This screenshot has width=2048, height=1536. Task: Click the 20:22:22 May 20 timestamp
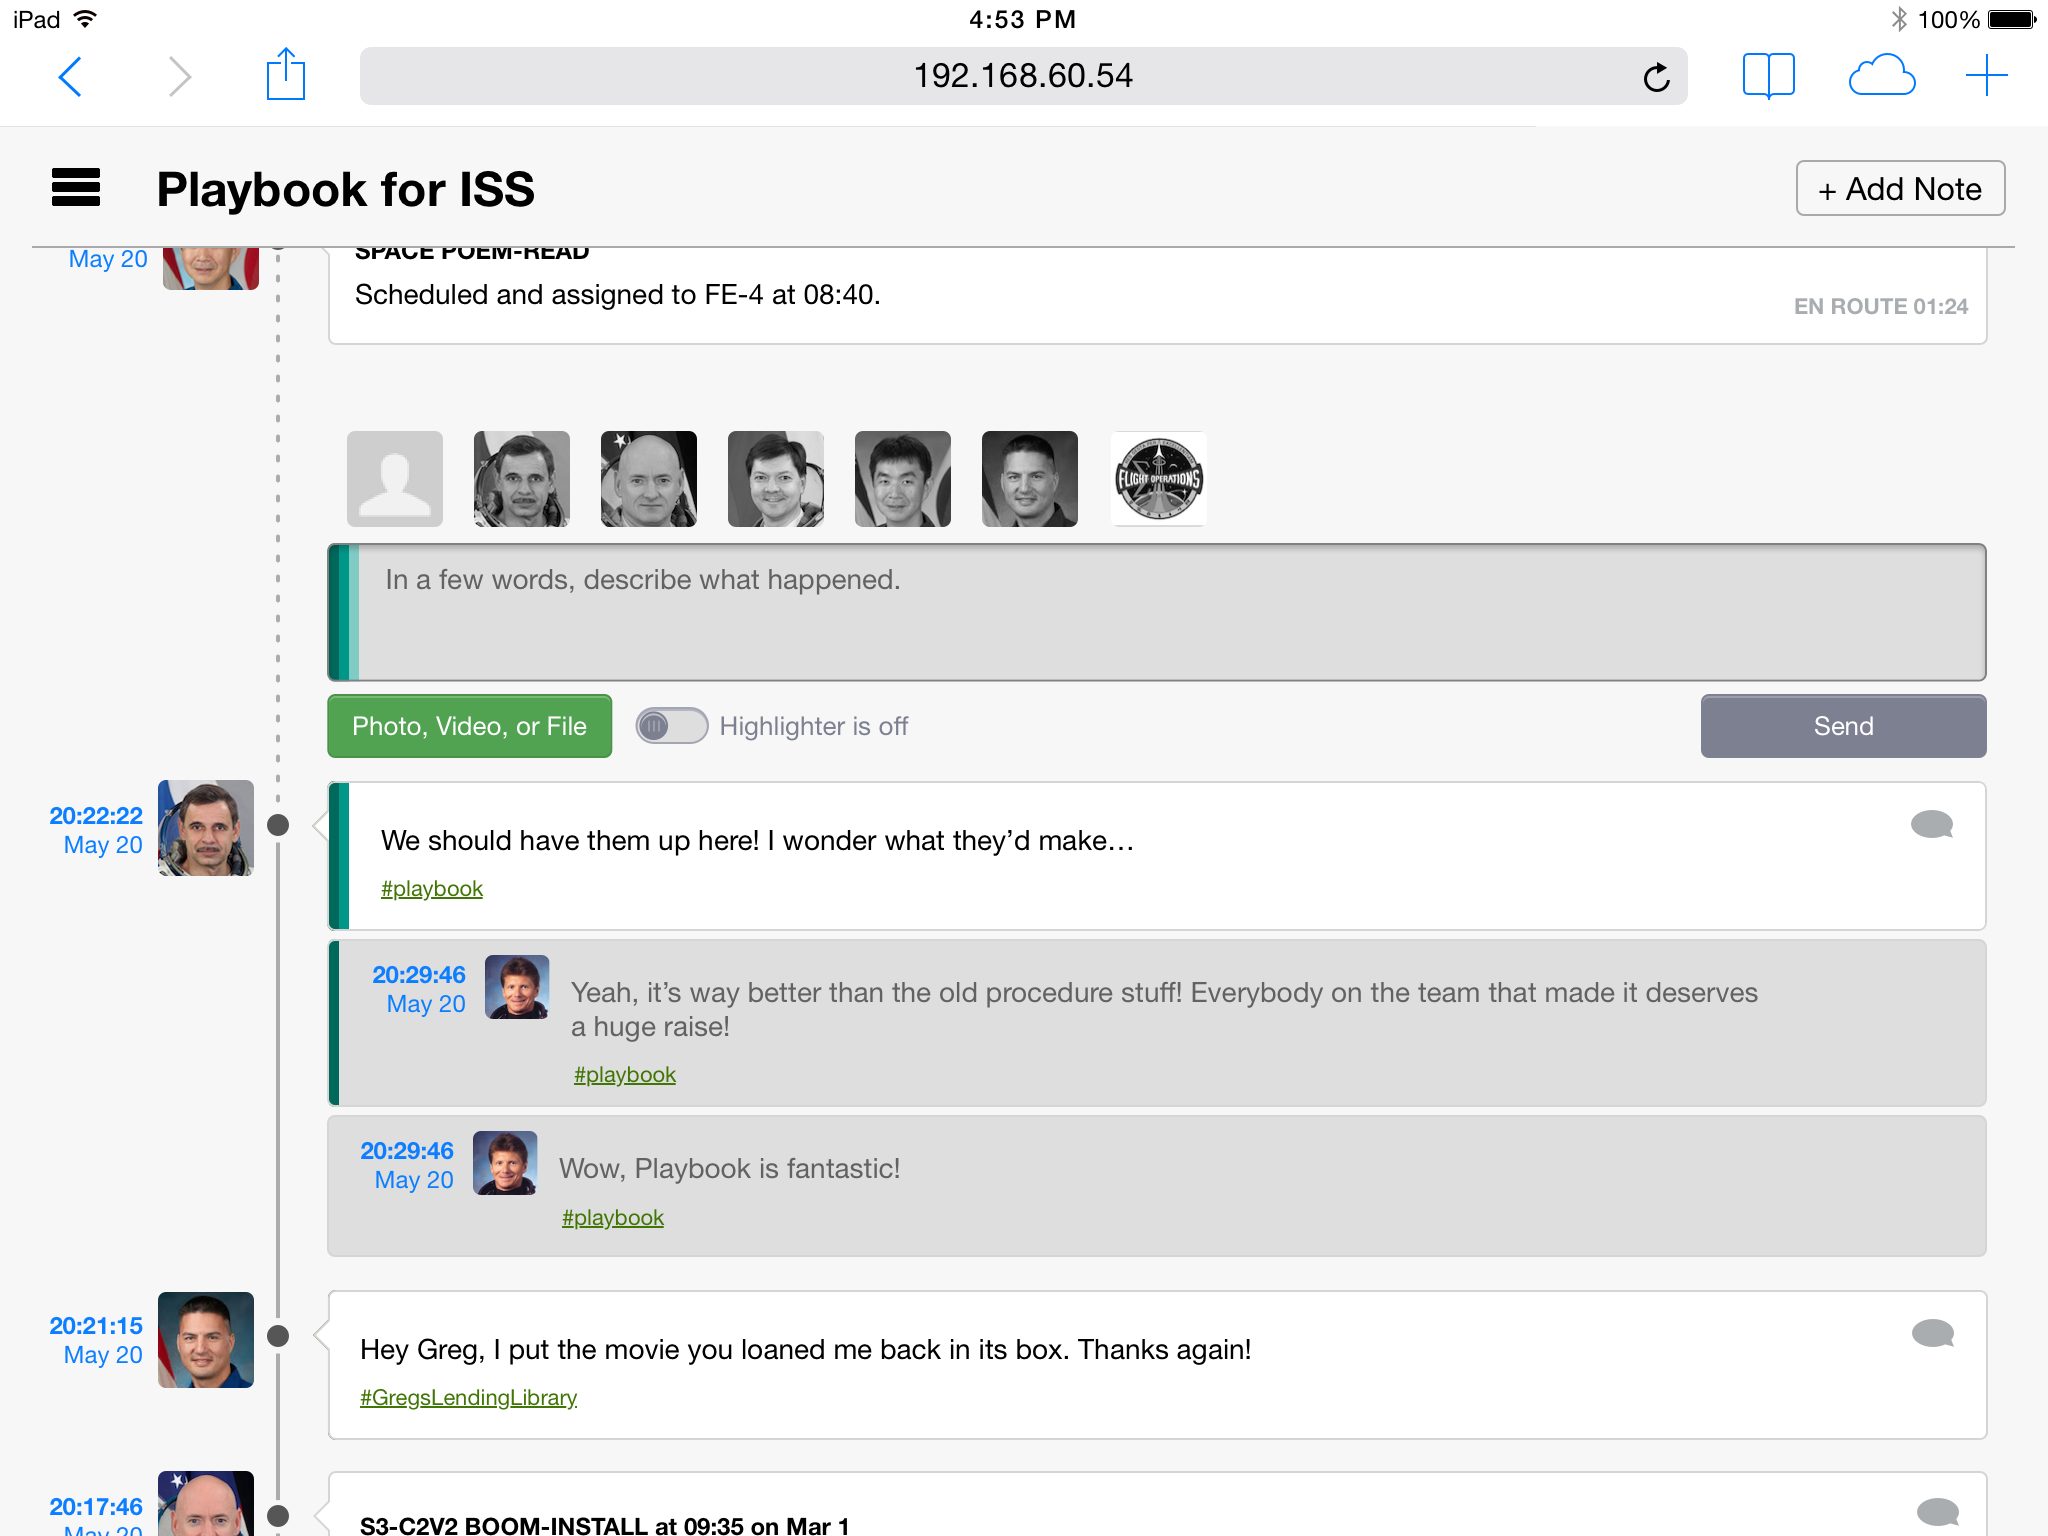coord(96,830)
